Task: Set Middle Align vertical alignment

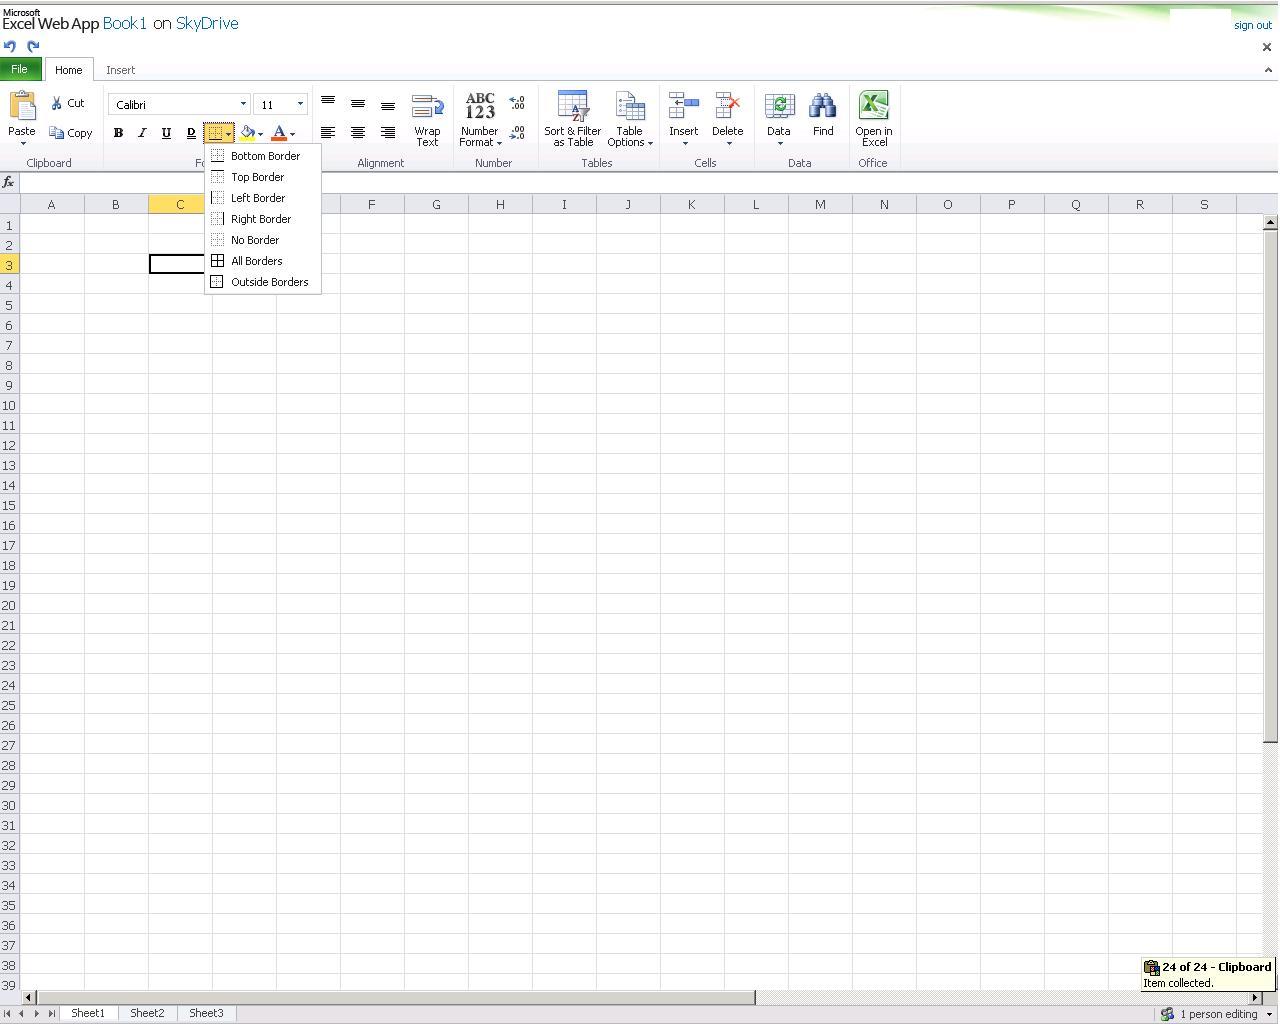Action: [x=358, y=104]
